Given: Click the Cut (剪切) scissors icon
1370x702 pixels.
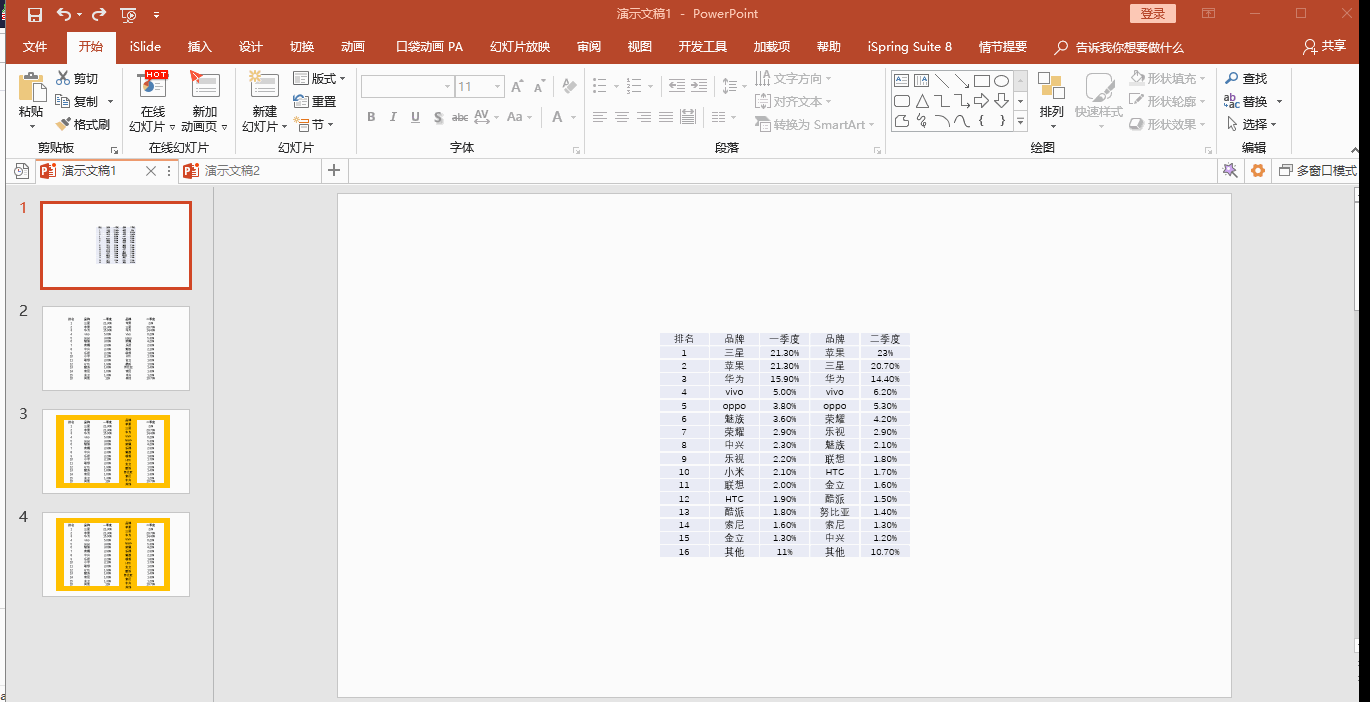Looking at the screenshot, I should [x=63, y=78].
